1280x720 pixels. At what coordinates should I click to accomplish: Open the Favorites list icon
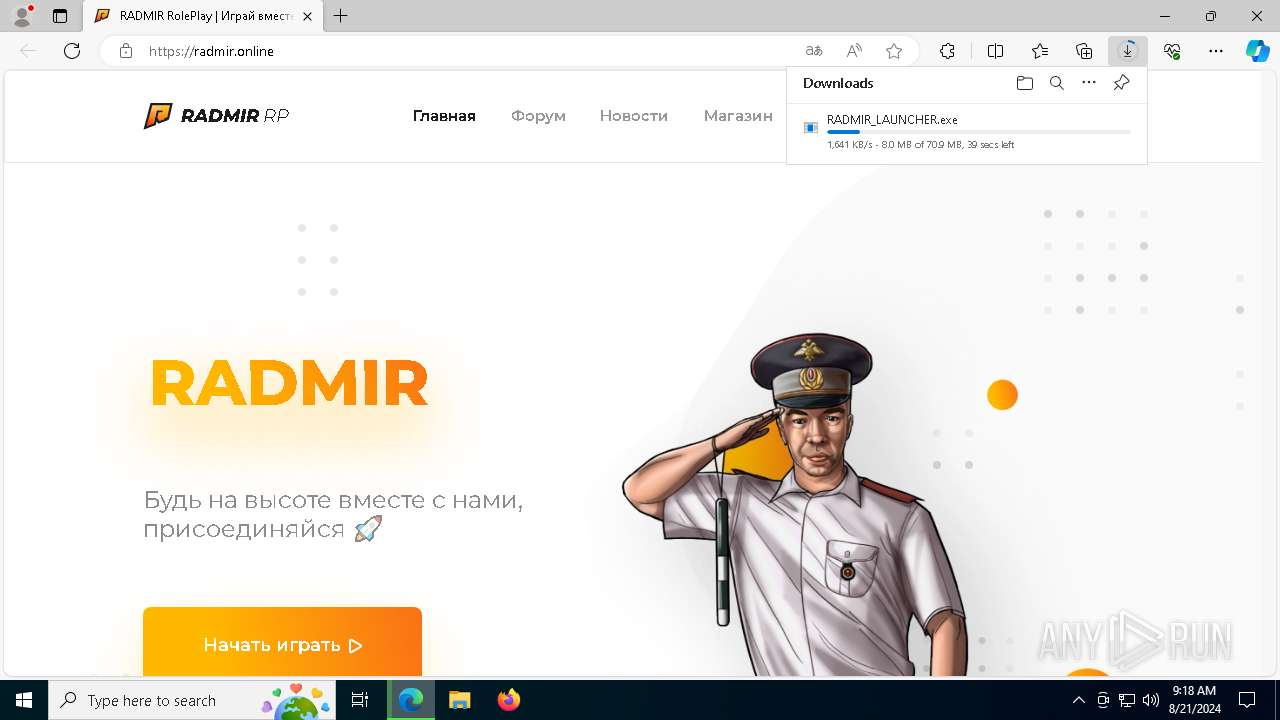(1040, 51)
